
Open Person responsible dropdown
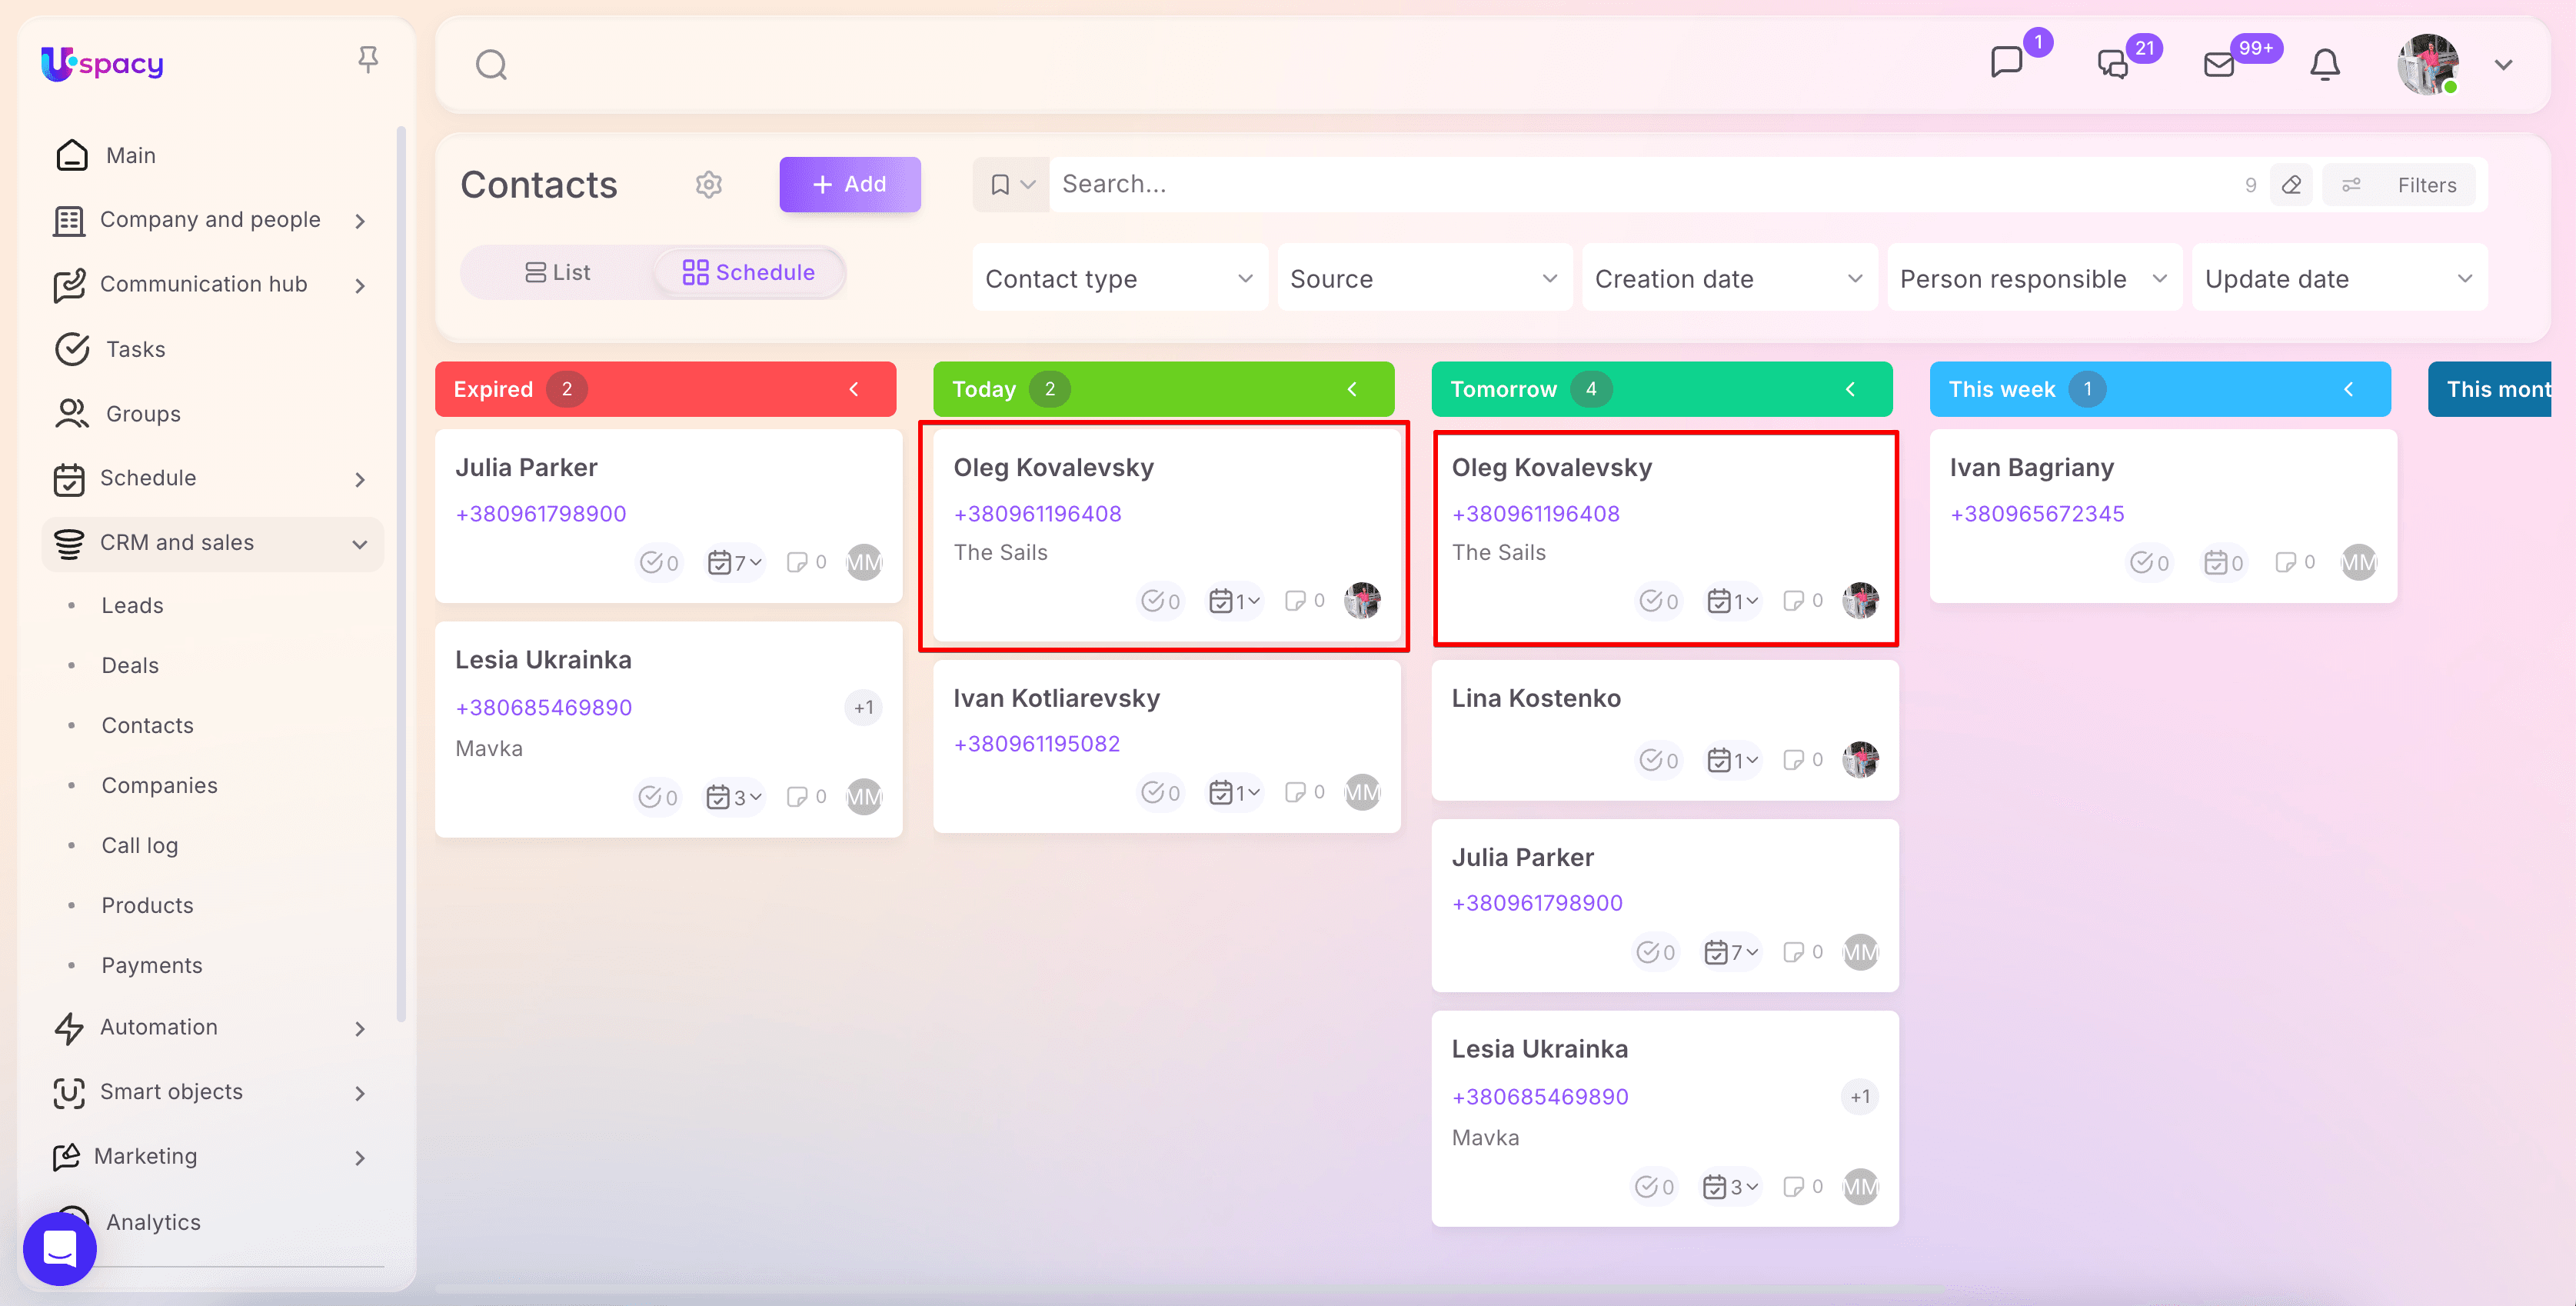[2035, 278]
